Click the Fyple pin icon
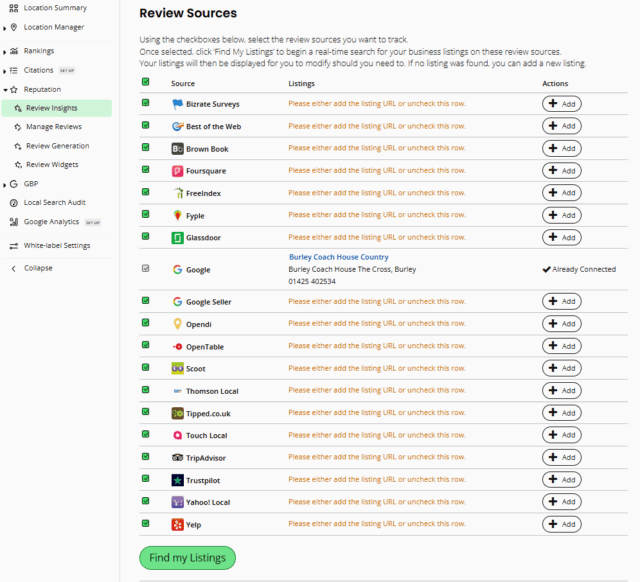Screen dimensions: 640x582 tap(177, 216)
